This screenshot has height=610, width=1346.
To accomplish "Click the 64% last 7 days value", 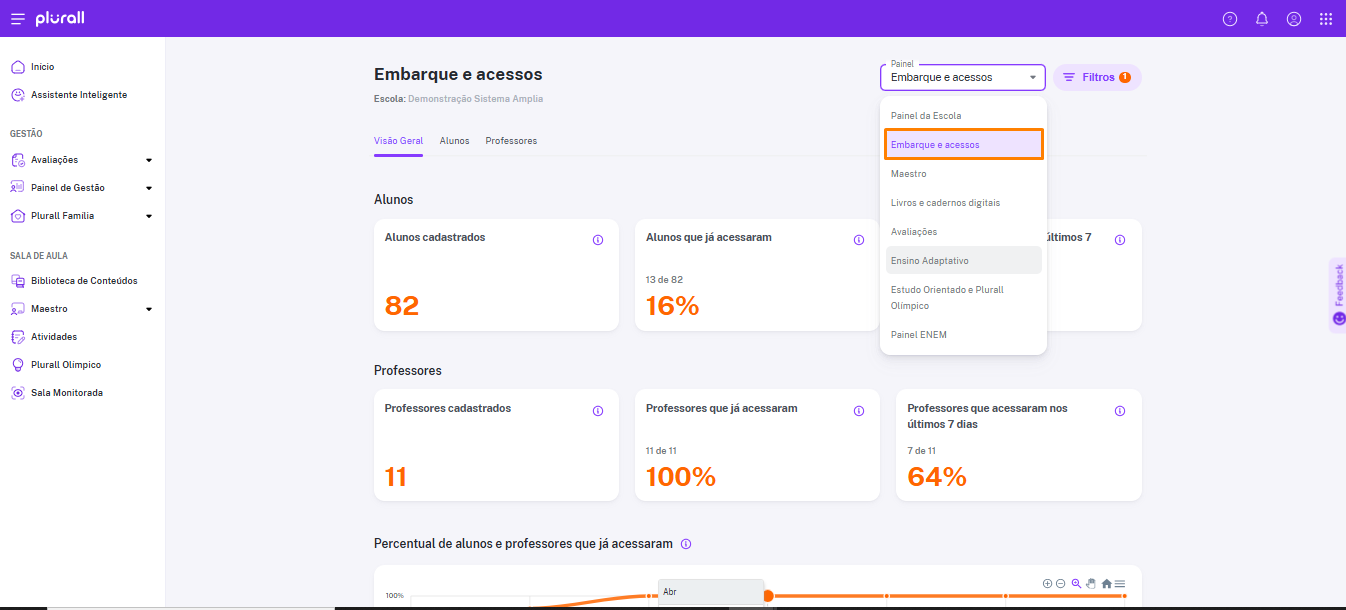I will click(937, 477).
